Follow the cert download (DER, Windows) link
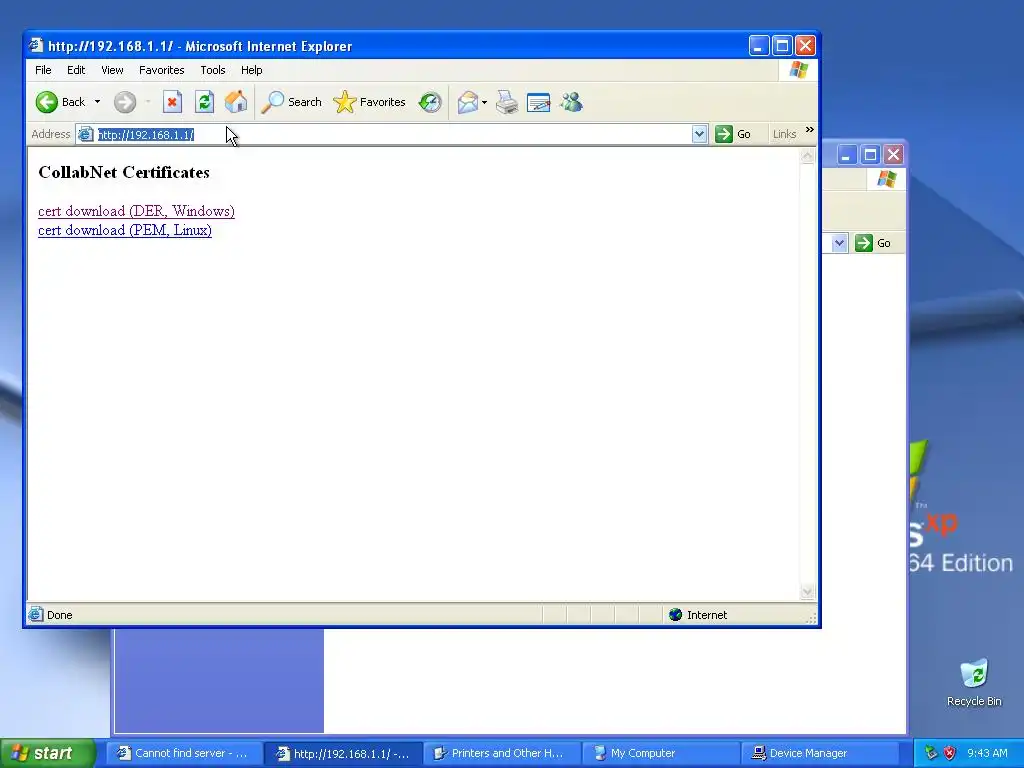Viewport: 1024px width, 768px height. coord(136,211)
